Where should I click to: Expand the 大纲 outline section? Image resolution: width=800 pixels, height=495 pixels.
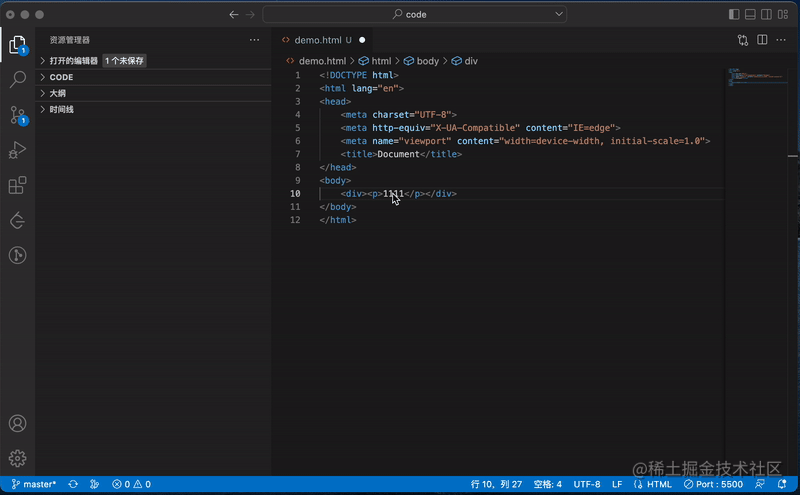pyautogui.click(x=153, y=93)
